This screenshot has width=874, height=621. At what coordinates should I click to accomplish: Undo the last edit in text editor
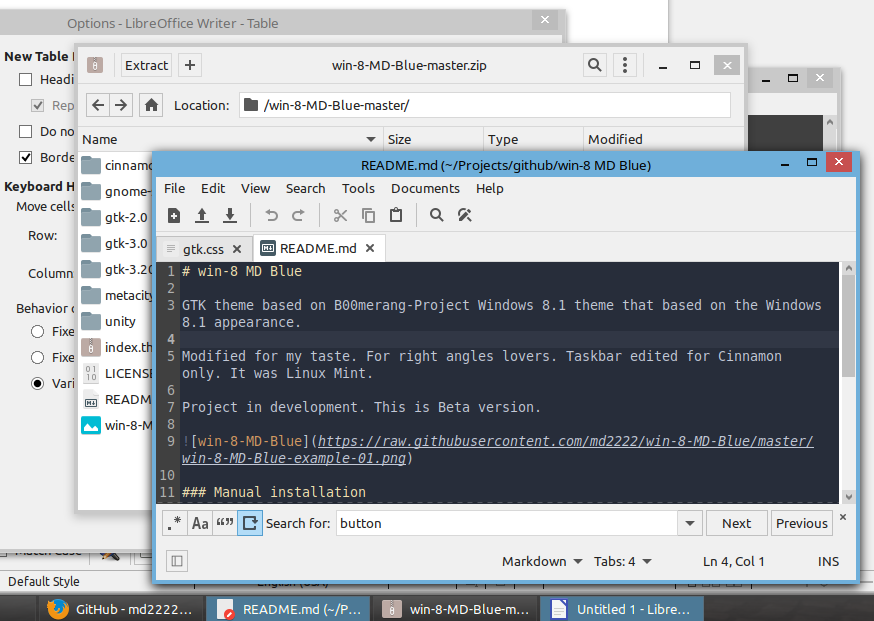[x=271, y=215]
